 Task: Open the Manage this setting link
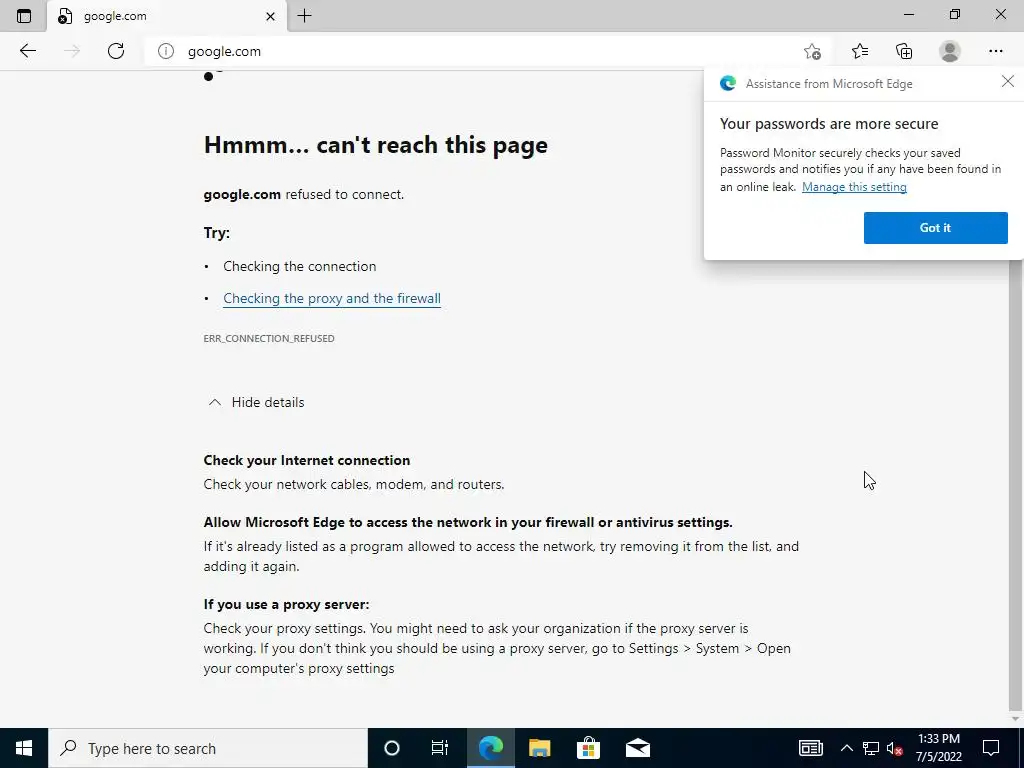[x=854, y=187]
